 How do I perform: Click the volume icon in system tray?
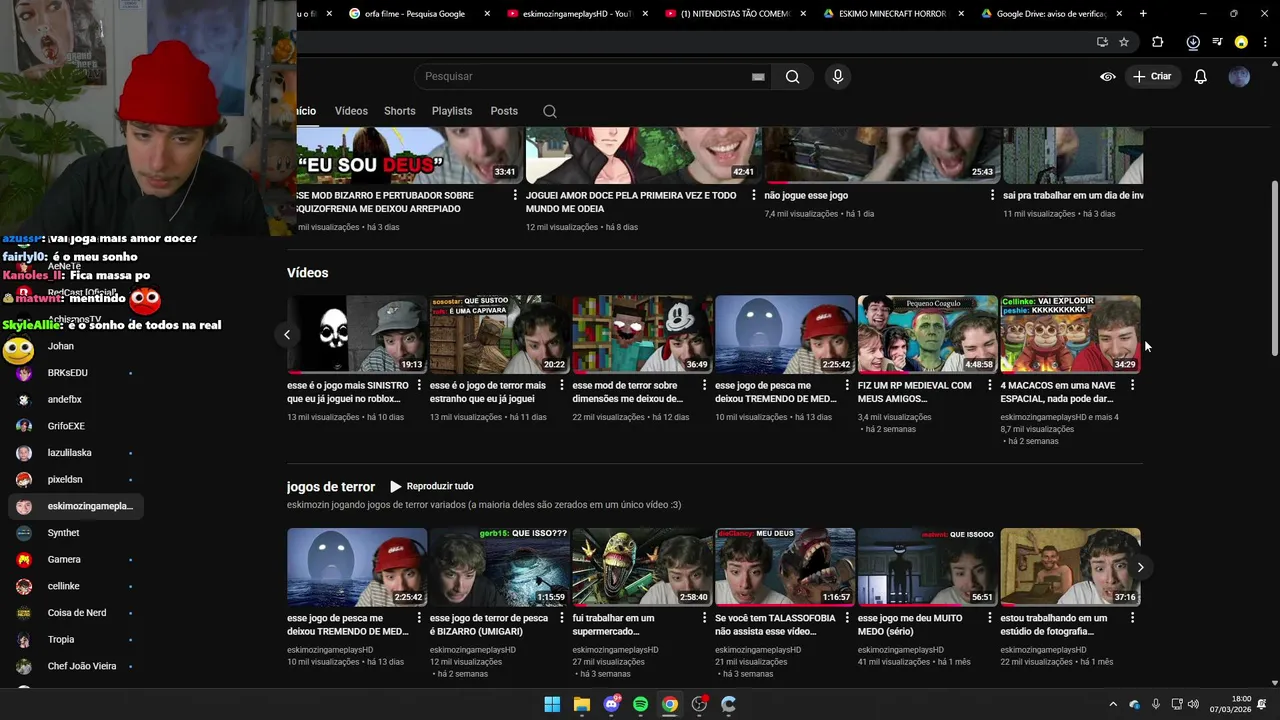(x=1193, y=704)
